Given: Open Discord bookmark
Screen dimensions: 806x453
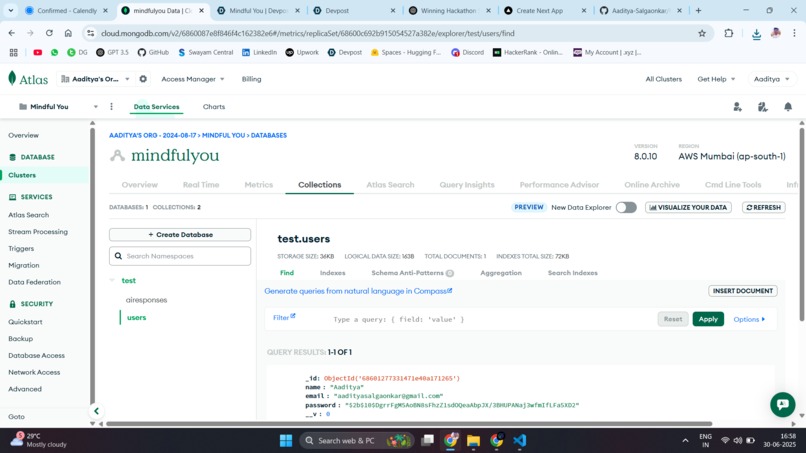Looking at the screenshot, I should coord(467,52).
